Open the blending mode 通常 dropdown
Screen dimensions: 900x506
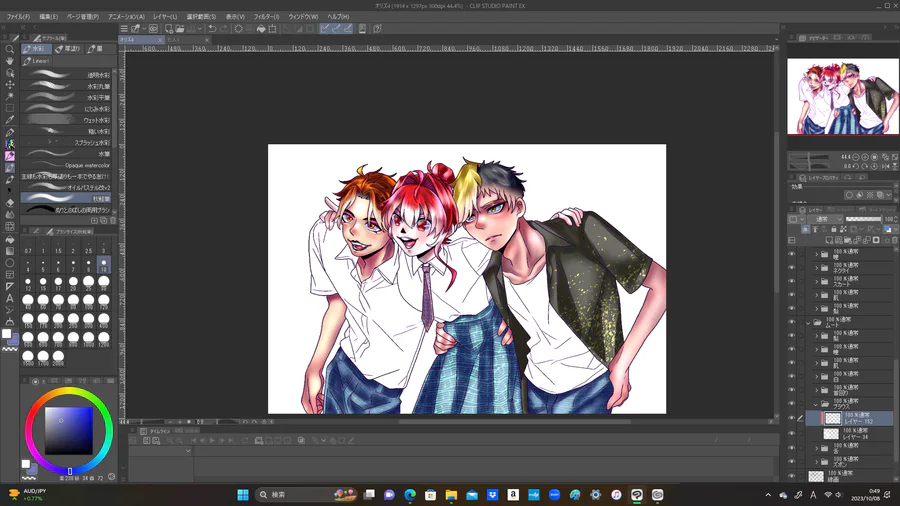coord(825,219)
